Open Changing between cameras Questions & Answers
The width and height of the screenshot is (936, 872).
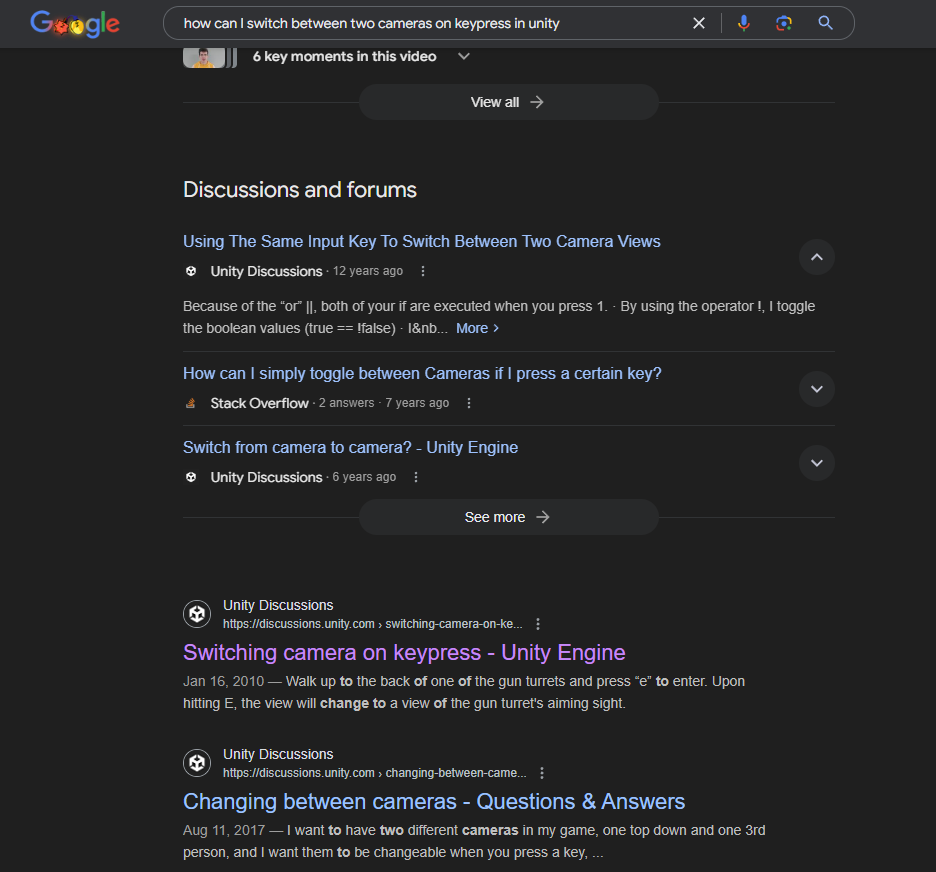pyautogui.click(x=434, y=801)
